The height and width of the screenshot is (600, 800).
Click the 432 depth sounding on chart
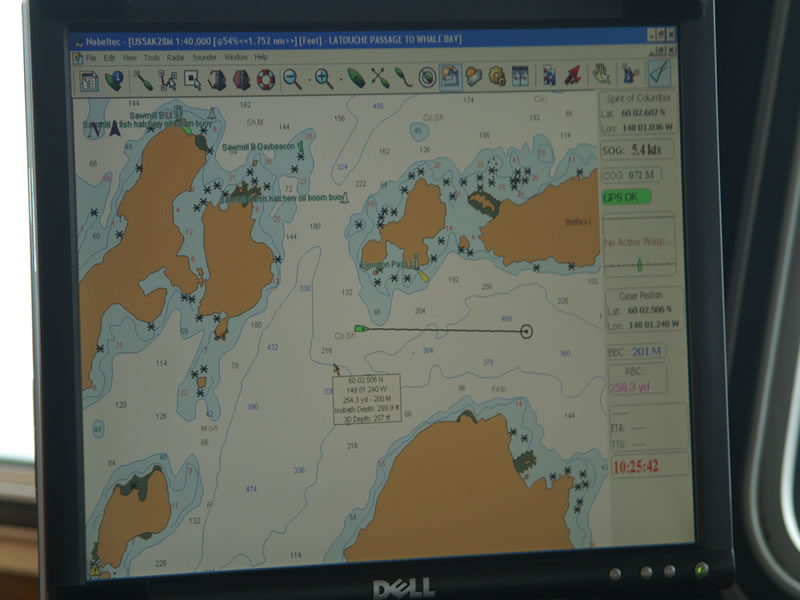tap(272, 347)
